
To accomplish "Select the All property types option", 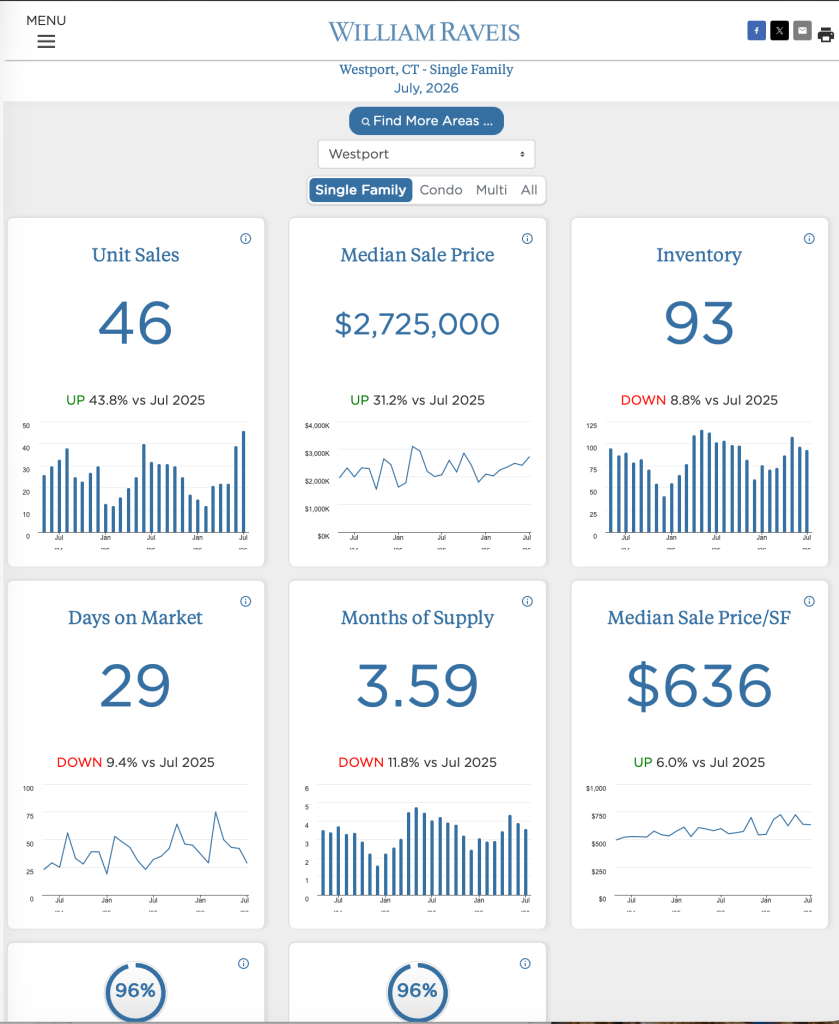I will coord(529,190).
